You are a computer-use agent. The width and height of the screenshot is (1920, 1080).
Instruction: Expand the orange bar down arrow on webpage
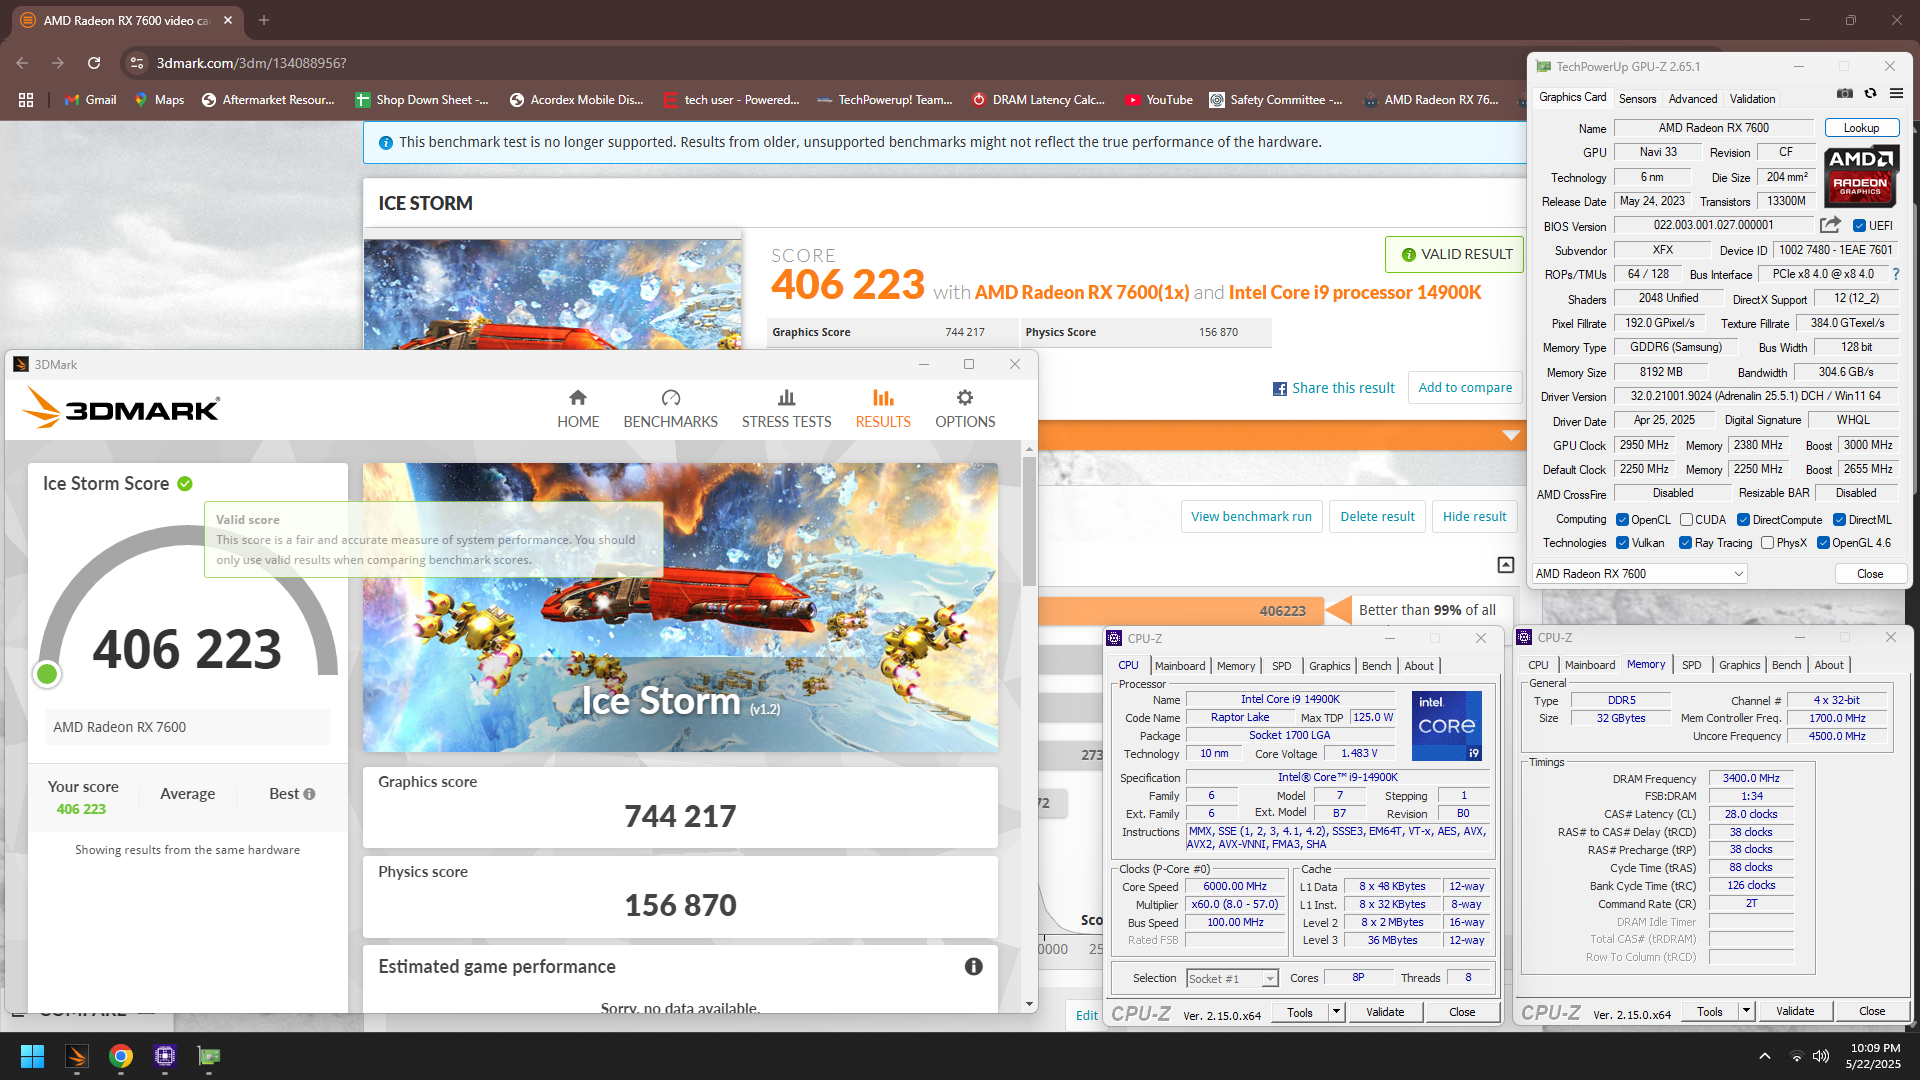(x=1511, y=436)
